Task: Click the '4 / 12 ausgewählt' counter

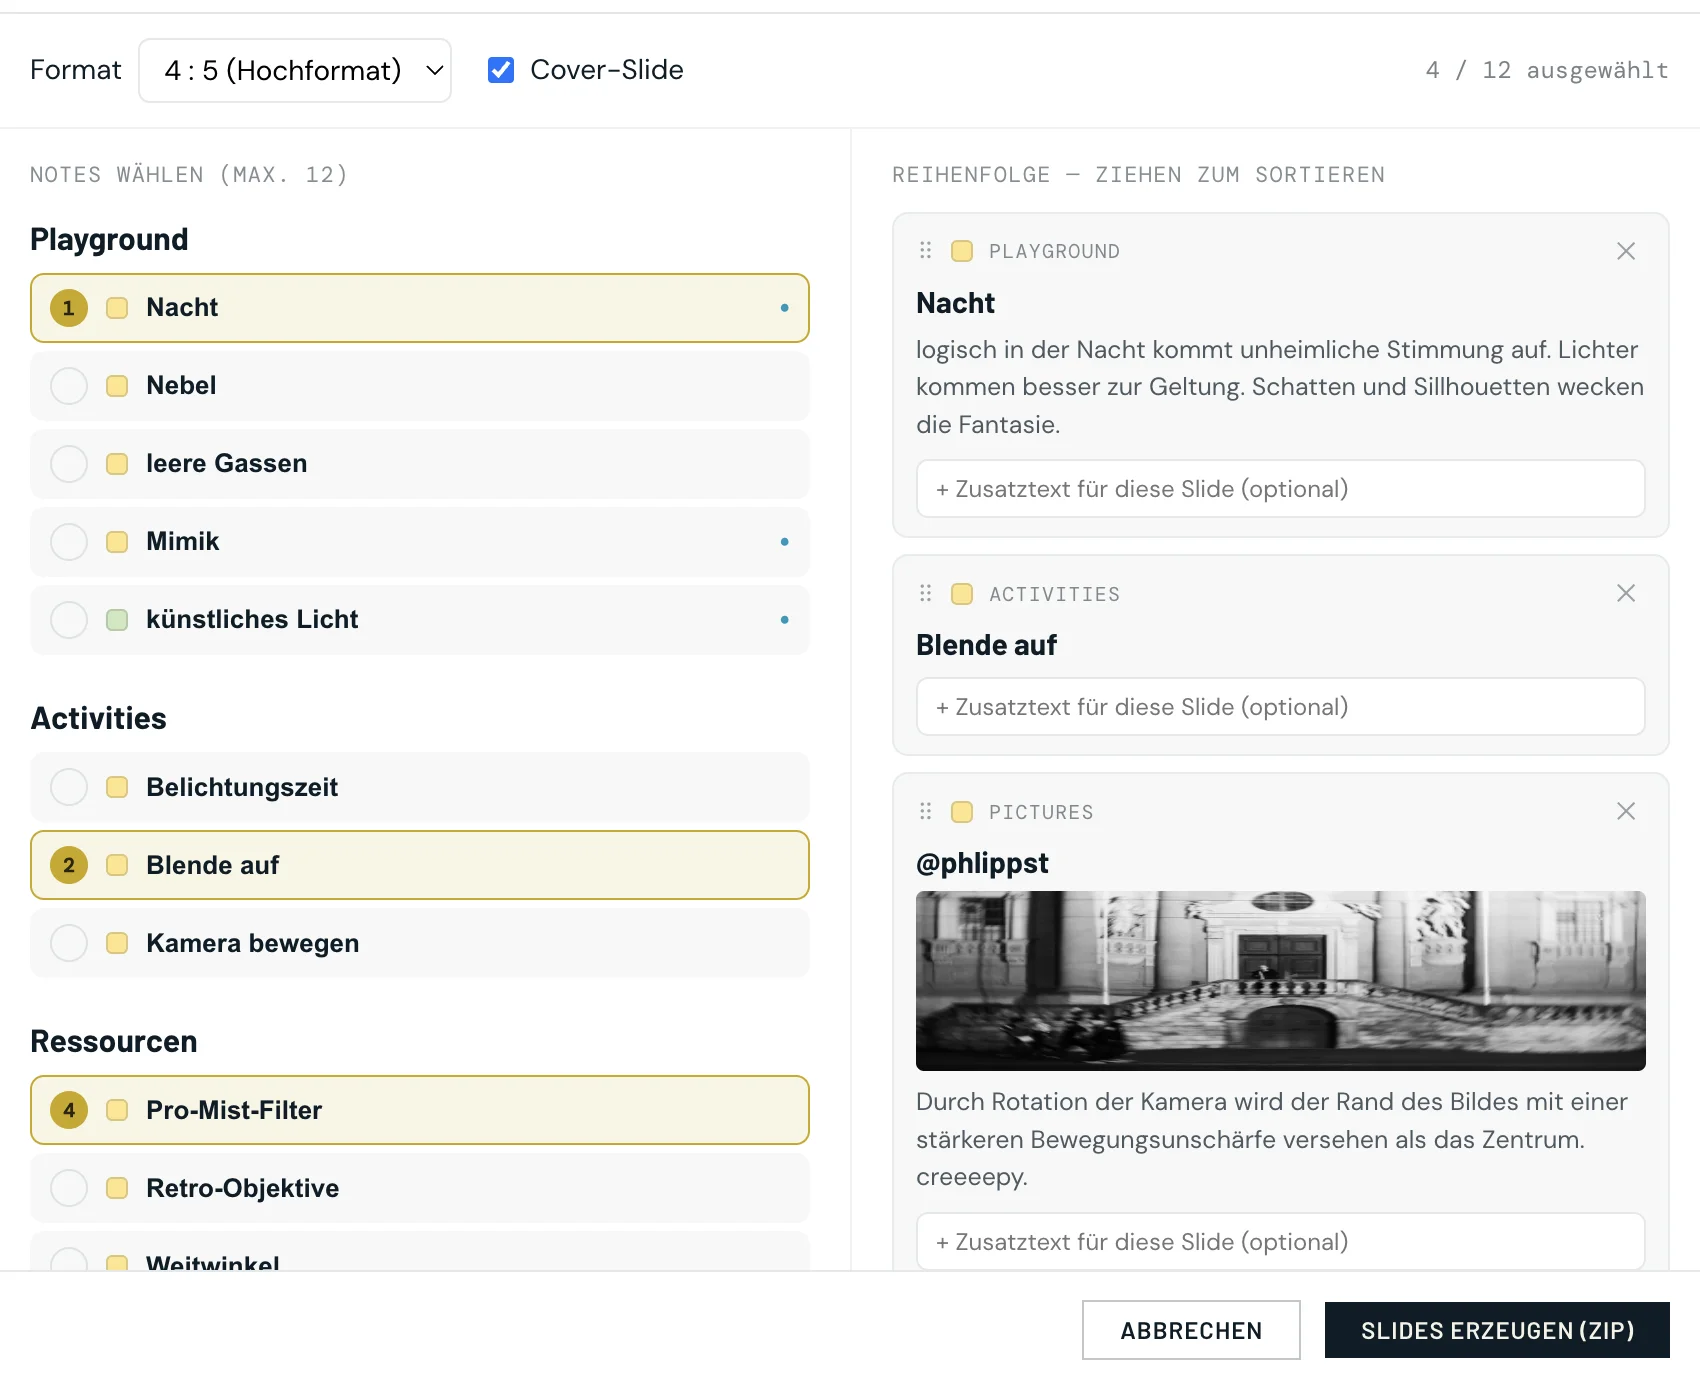Action: pyautogui.click(x=1547, y=70)
